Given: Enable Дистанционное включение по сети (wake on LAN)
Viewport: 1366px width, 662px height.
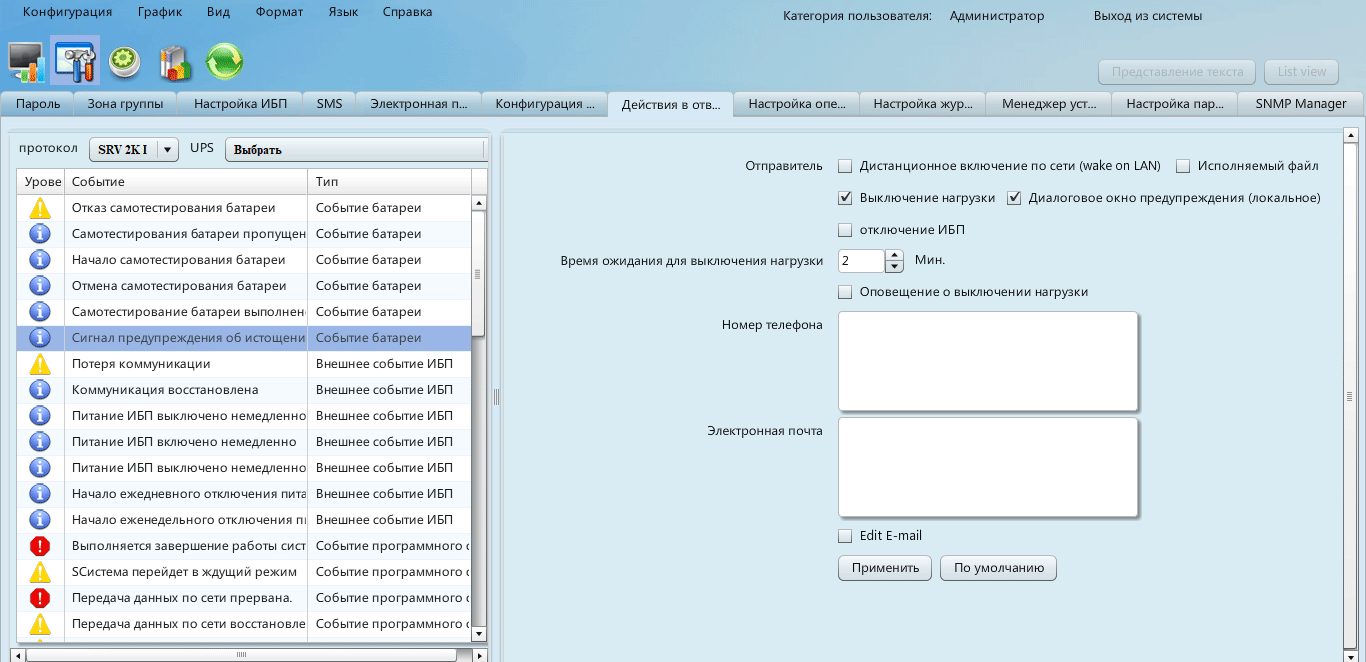Looking at the screenshot, I should click(x=845, y=166).
